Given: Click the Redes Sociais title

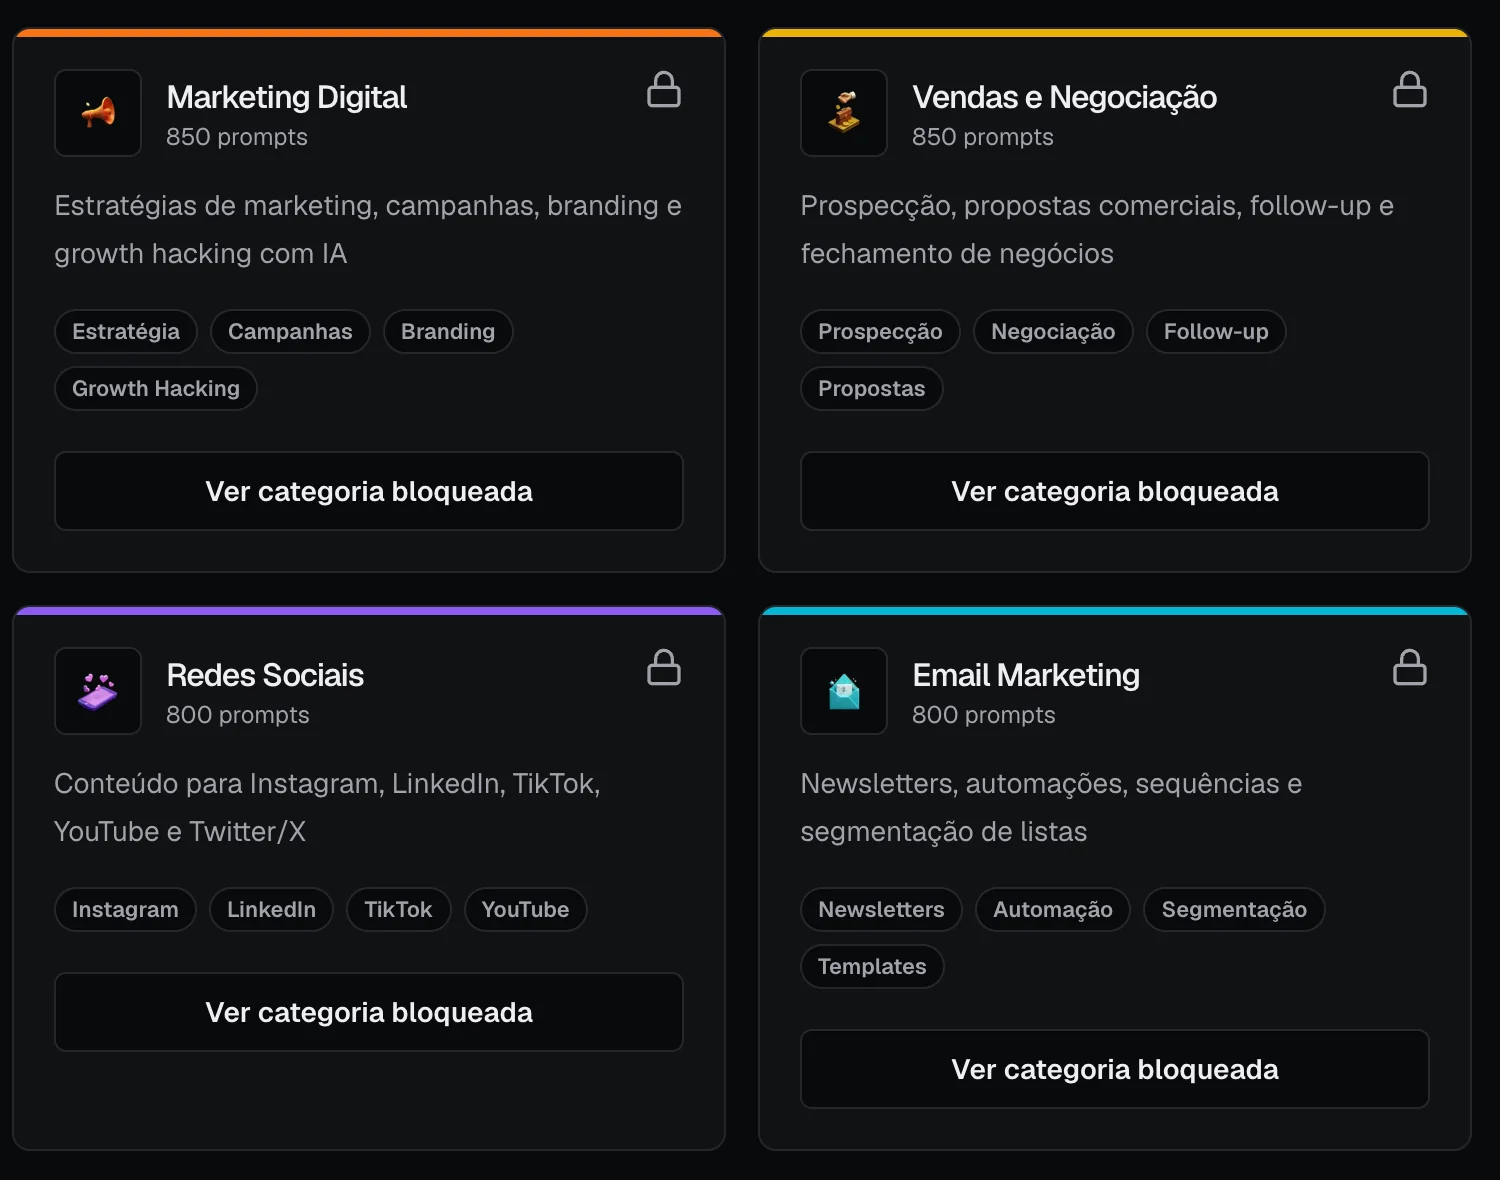Looking at the screenshot, I should click(x=265, y=675).
